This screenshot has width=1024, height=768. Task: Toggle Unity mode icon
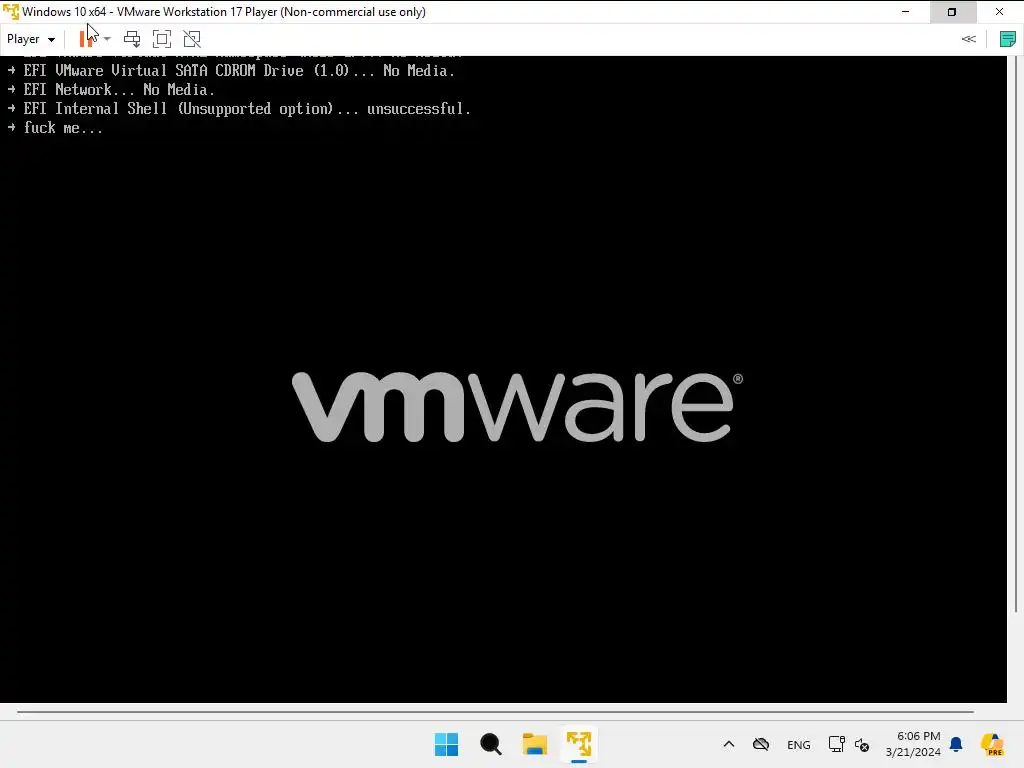point(192,39)
